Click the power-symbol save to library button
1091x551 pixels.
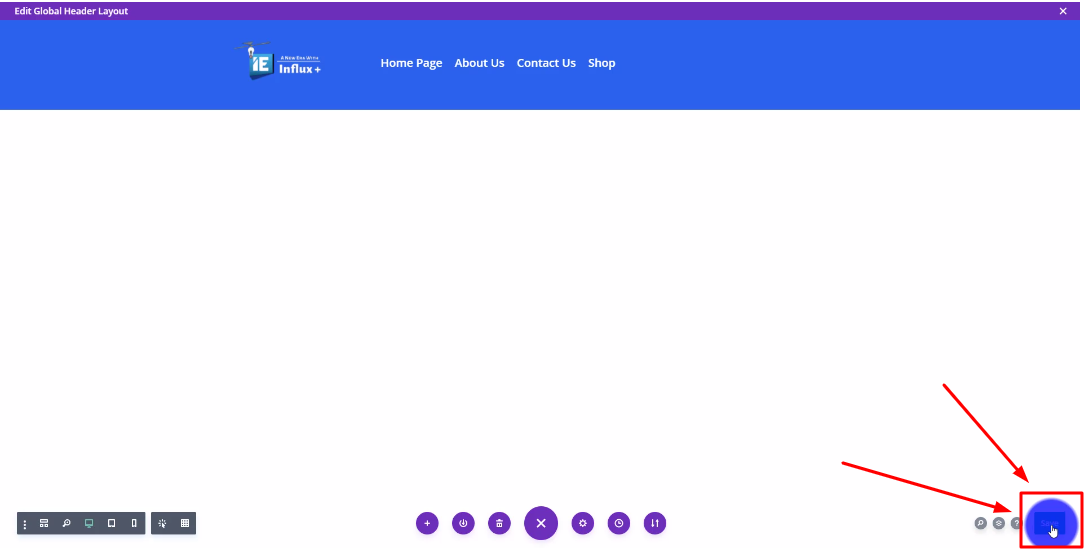(463, 523)
